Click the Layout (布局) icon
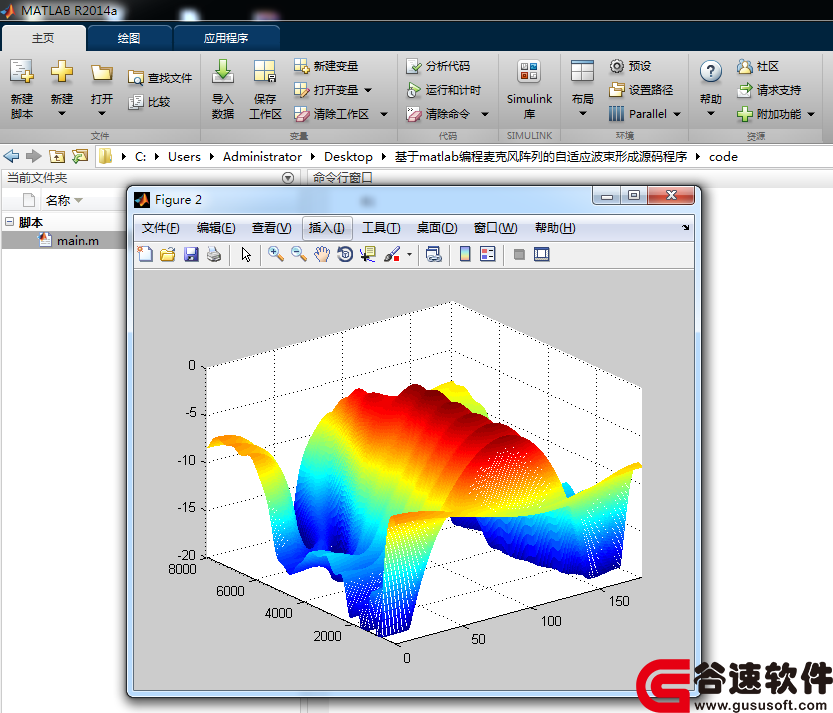The image size is (833, 713). pyautogui.click(x=582, y=72)
